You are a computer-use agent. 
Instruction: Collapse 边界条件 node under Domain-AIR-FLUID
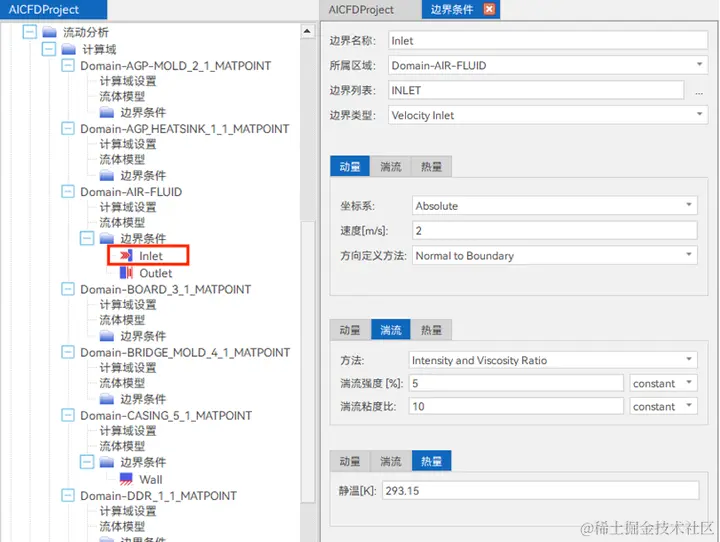click(x=87, y=238)
